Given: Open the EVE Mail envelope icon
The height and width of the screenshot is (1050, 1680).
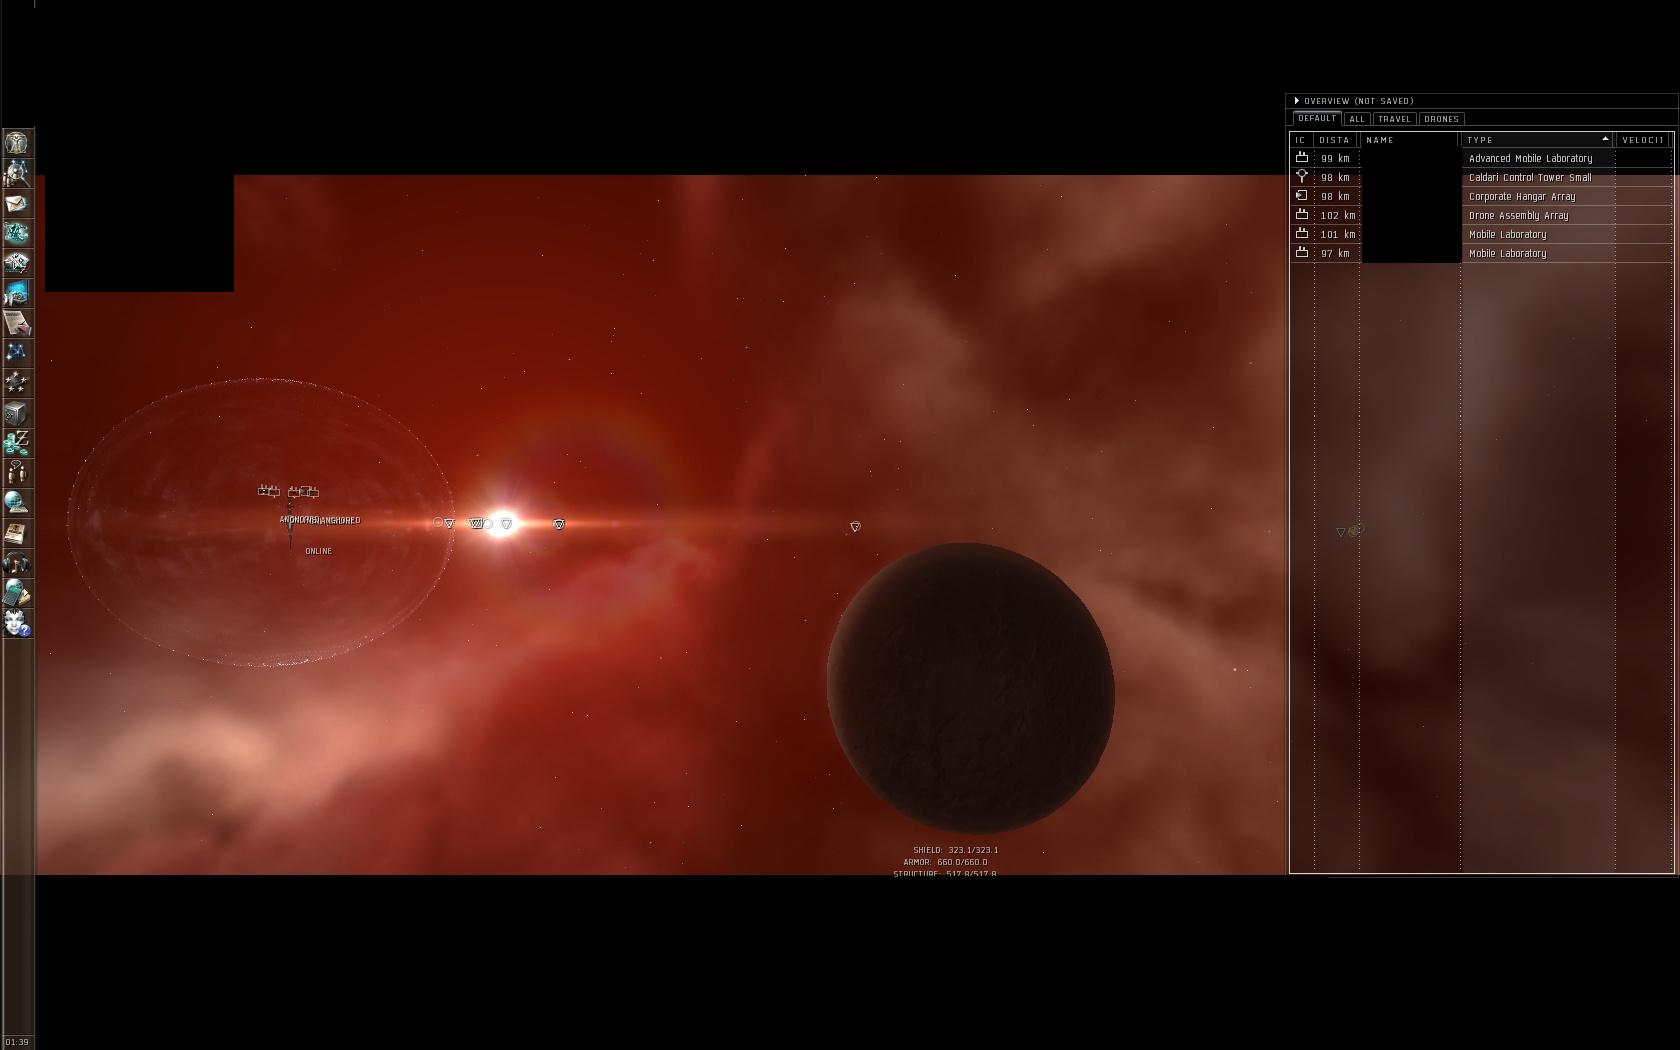Looking at the screenshot, I should tap(17, 203).
